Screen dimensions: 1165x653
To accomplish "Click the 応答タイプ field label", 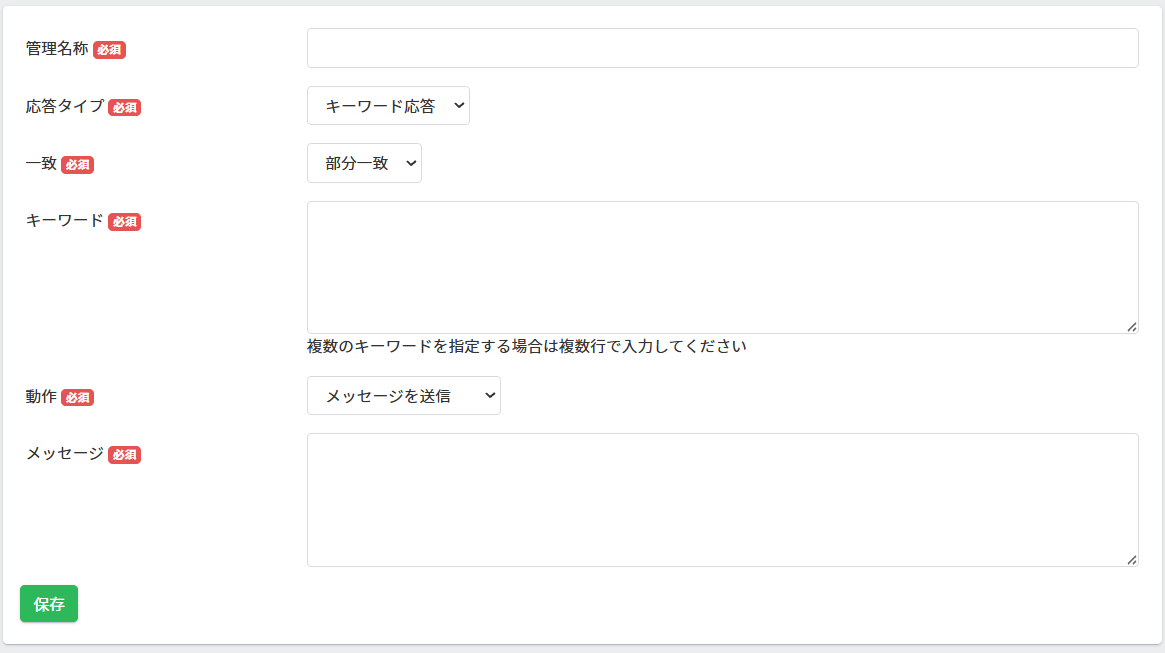I will pyautogui.click(x=65, y=106).
